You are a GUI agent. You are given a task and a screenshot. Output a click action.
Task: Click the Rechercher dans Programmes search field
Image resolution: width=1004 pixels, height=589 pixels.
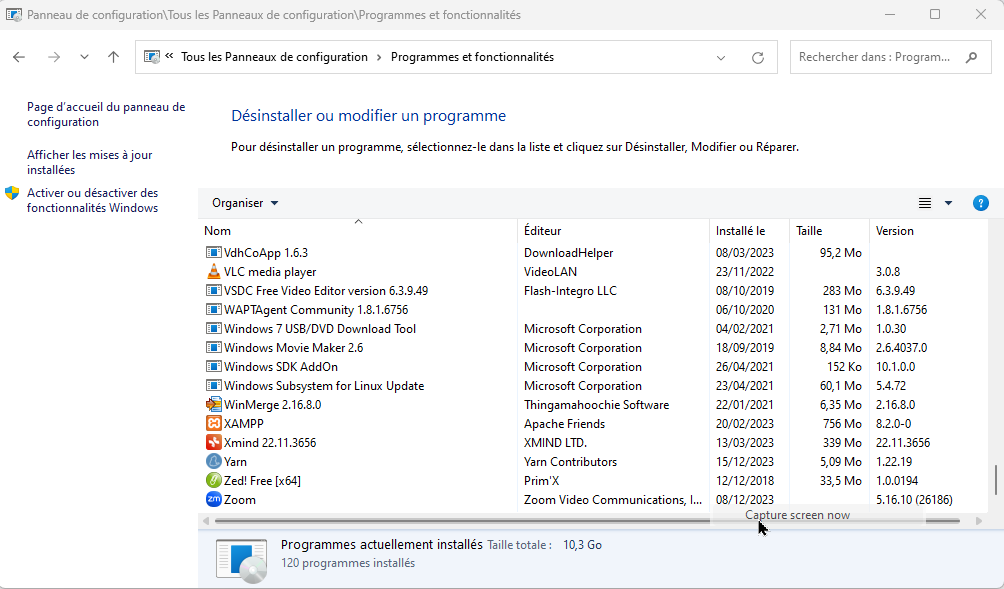click(875, 58)
